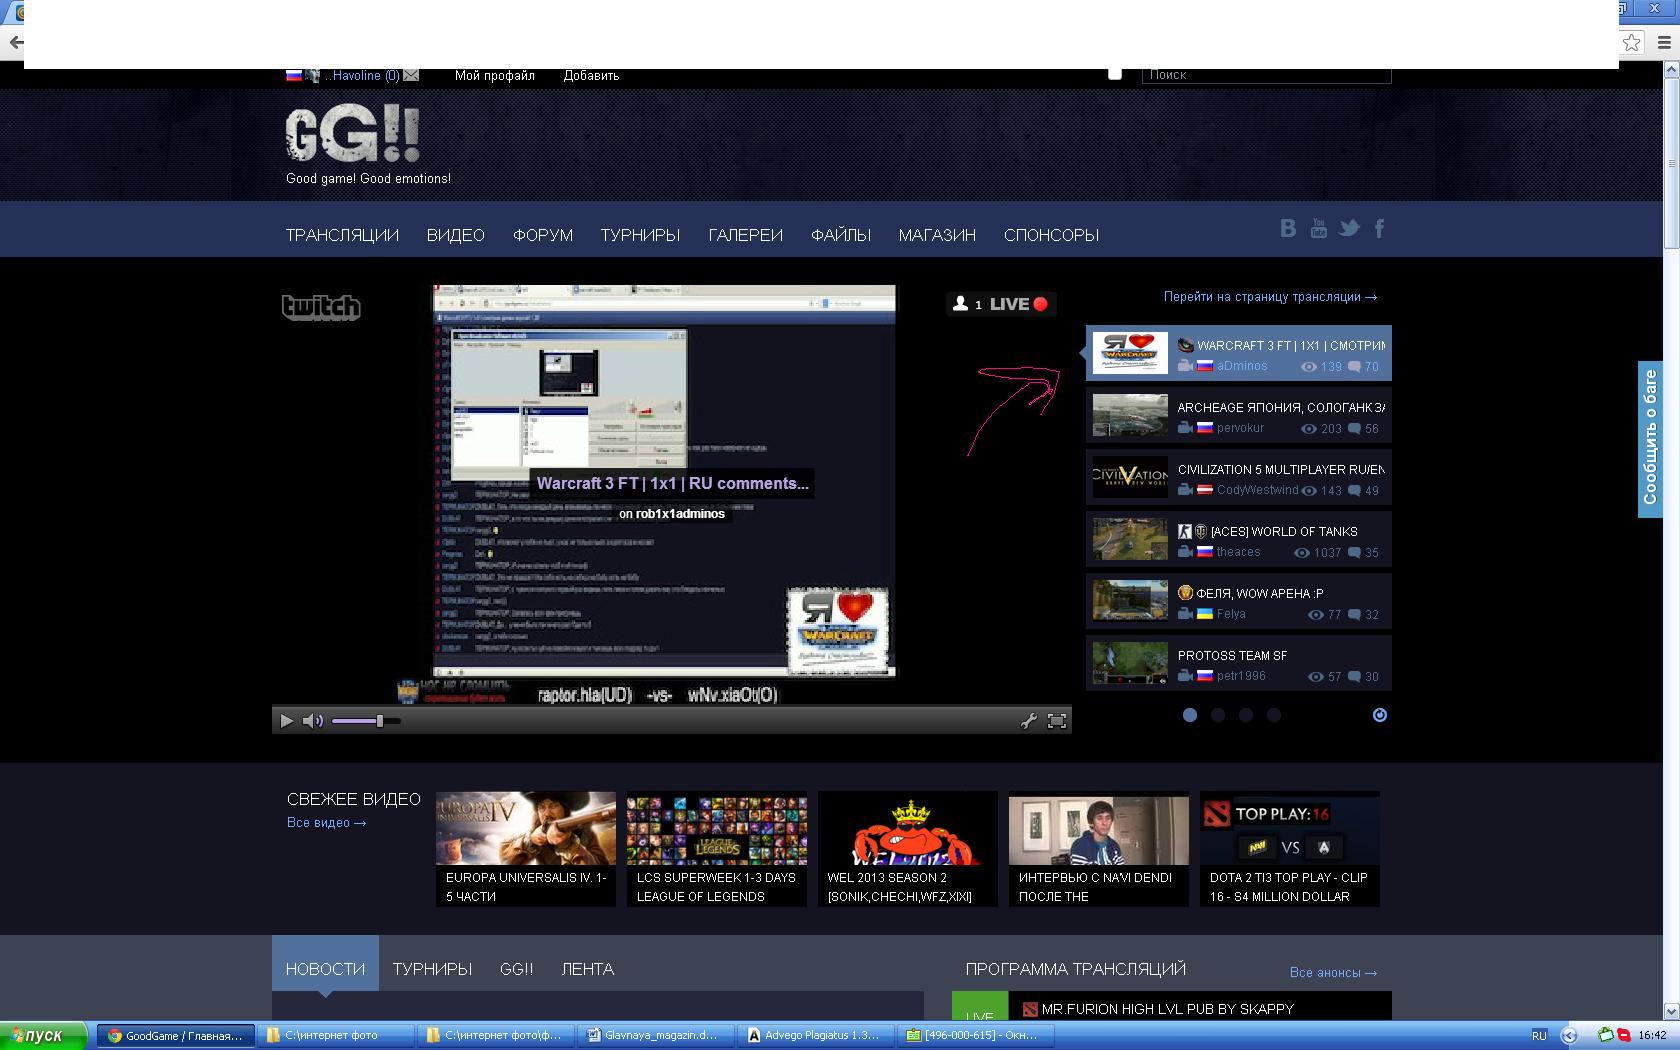Open the YouTube social icon
1680x1050 pixels.
(x=1319, y=229)
